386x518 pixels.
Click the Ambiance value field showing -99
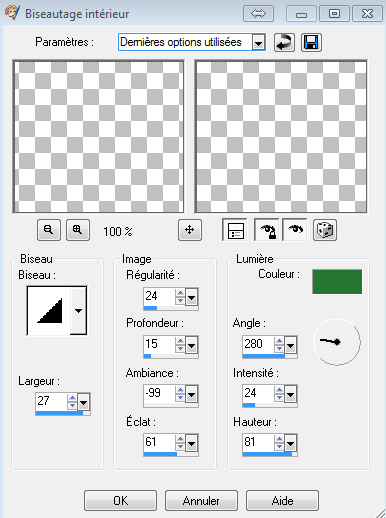point(159,394)
